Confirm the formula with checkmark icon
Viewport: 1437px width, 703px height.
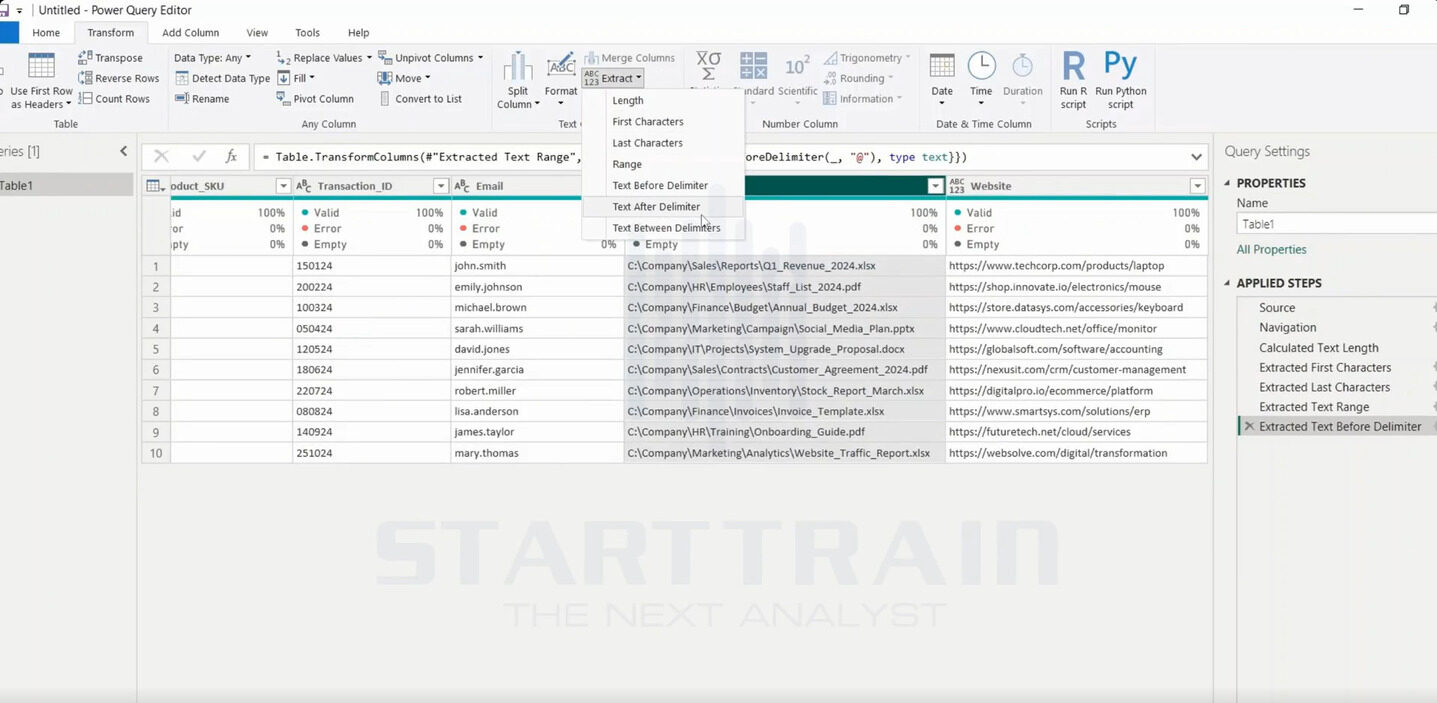point(198,157)
